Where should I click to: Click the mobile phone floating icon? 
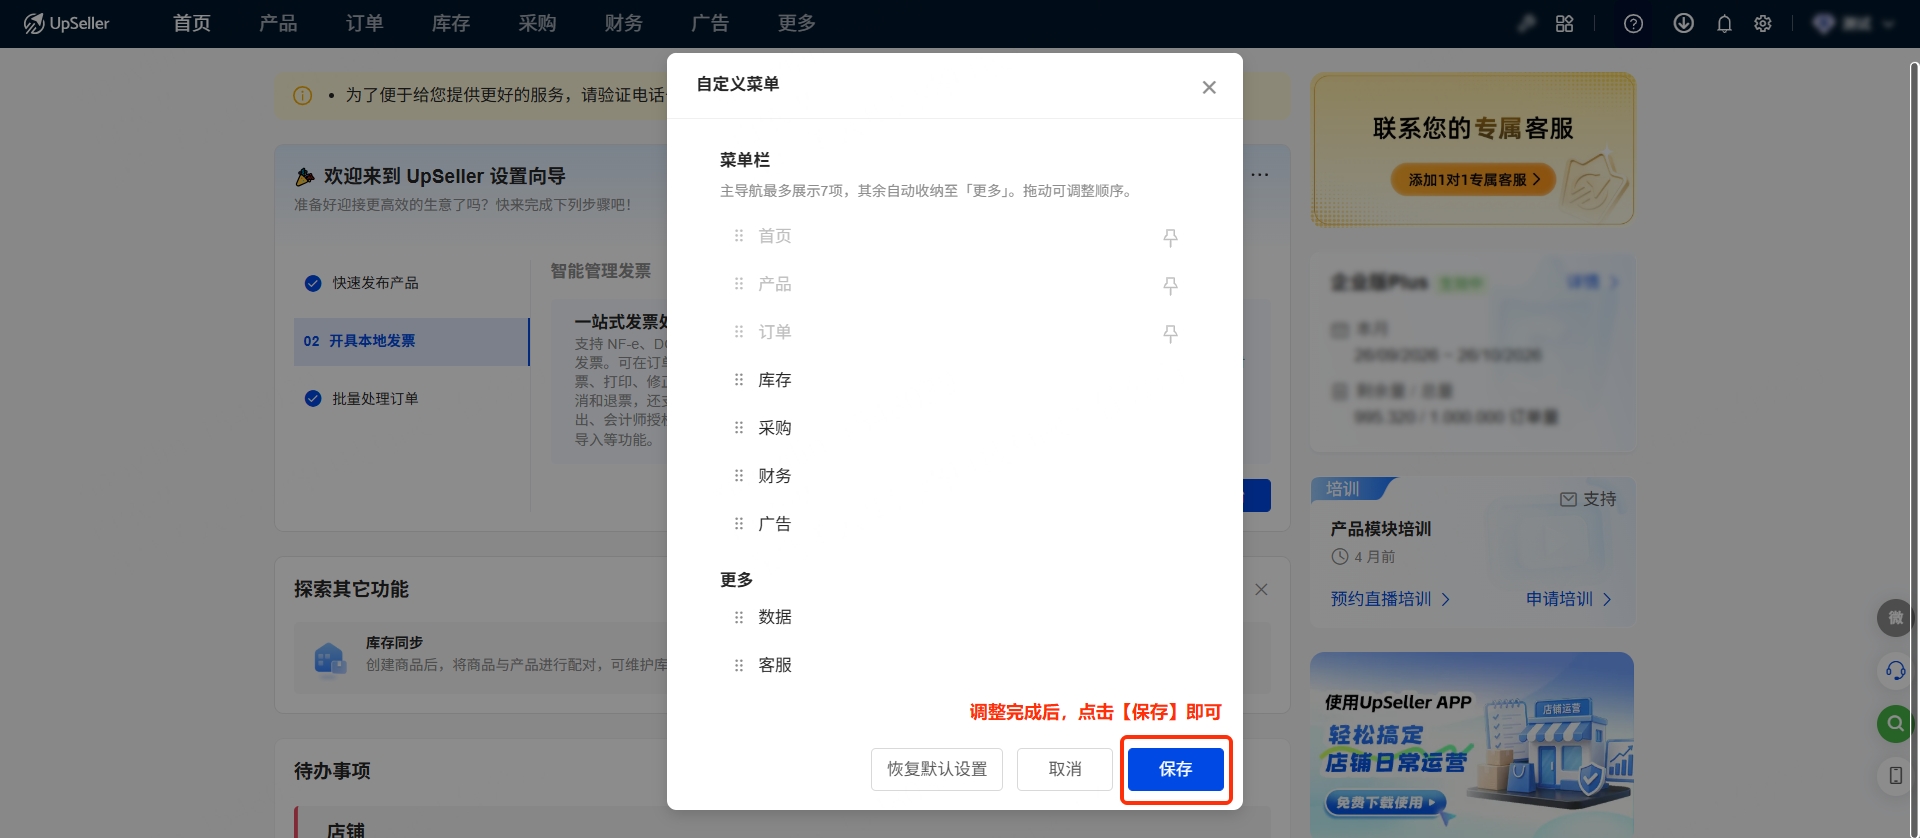[1895, 775]
